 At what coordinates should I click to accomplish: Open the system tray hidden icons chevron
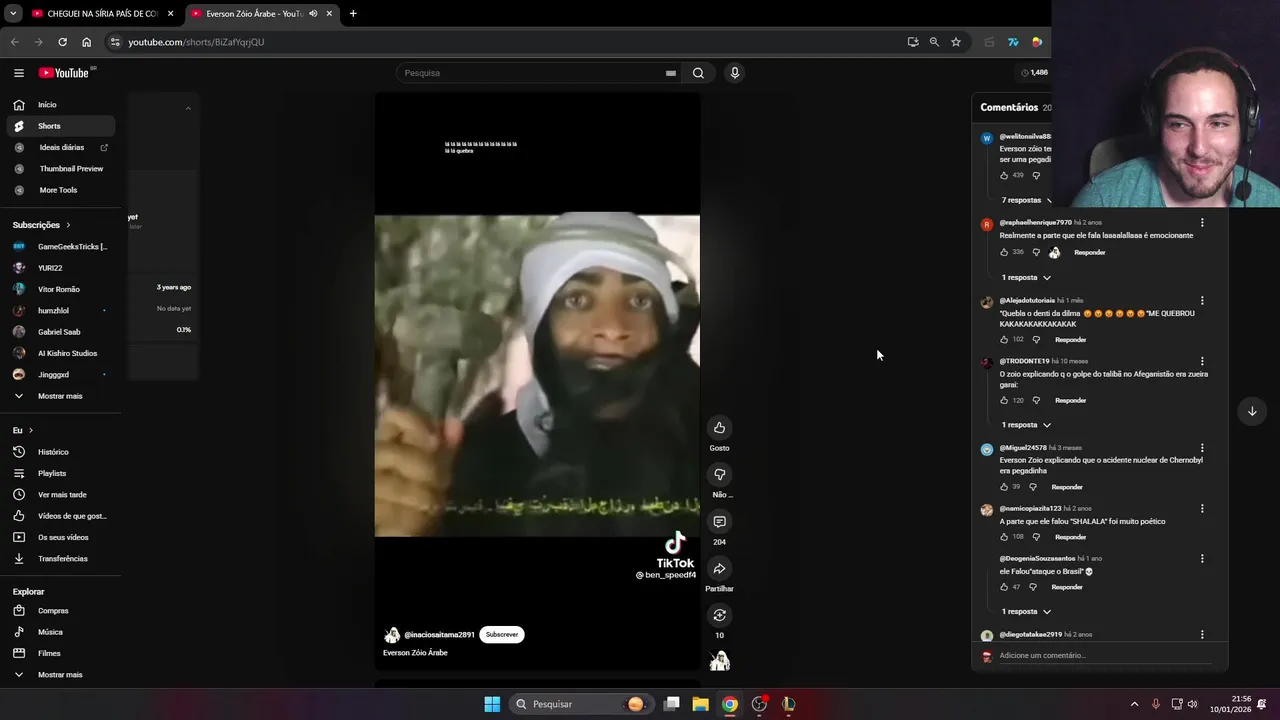coord(1134,704)
